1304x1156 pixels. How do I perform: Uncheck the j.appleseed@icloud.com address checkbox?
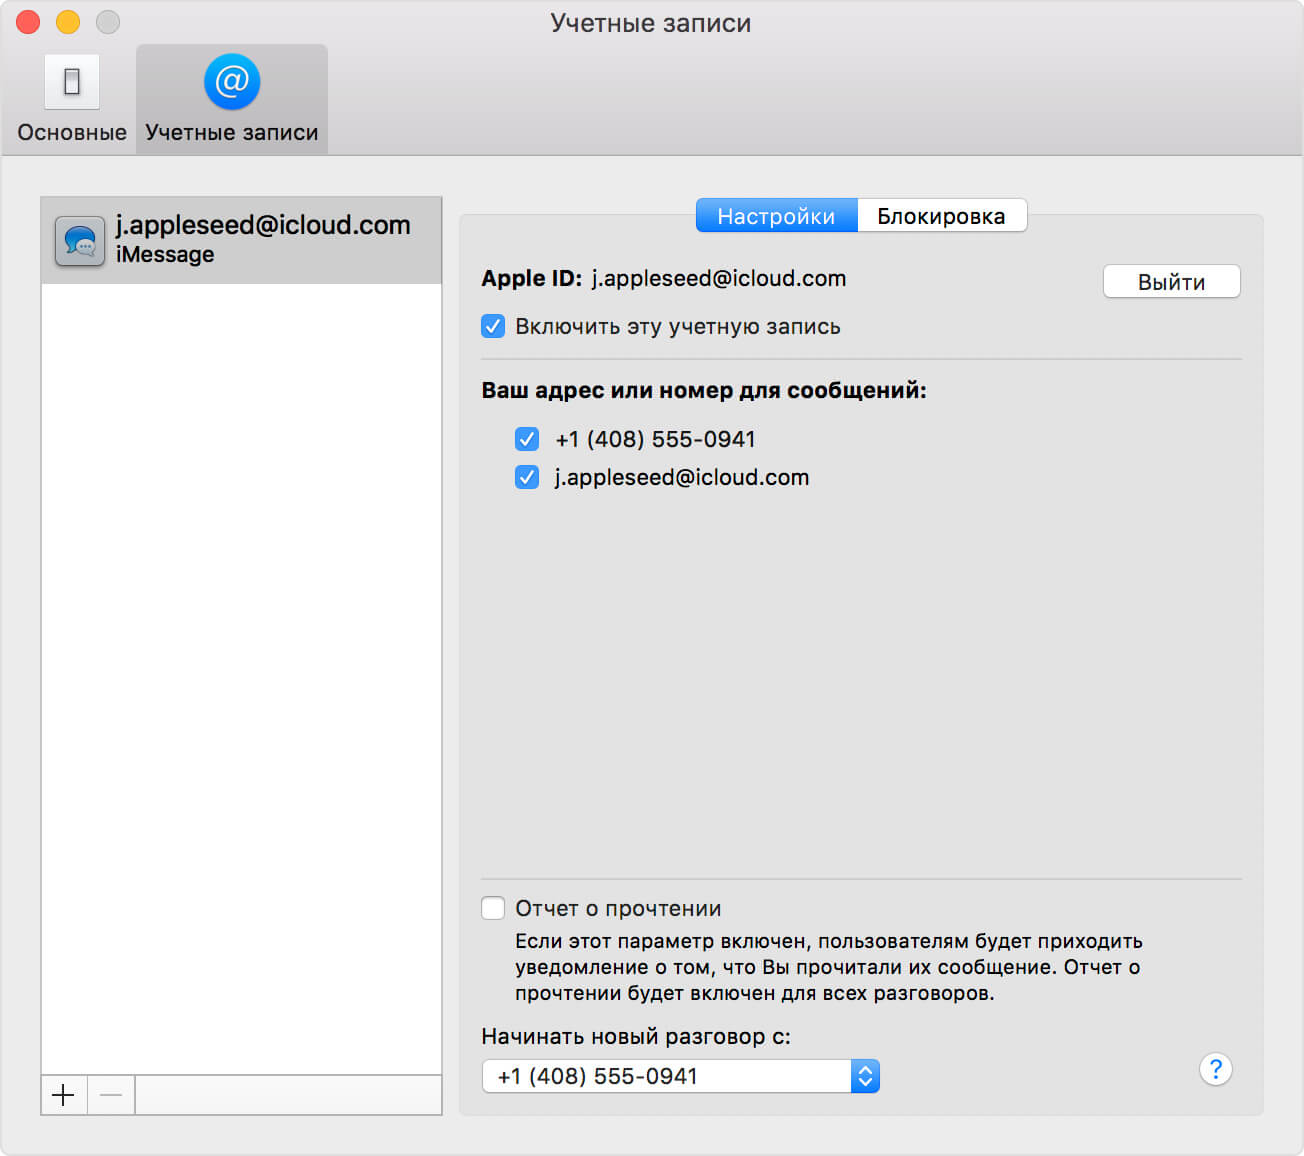click(527, 477)
